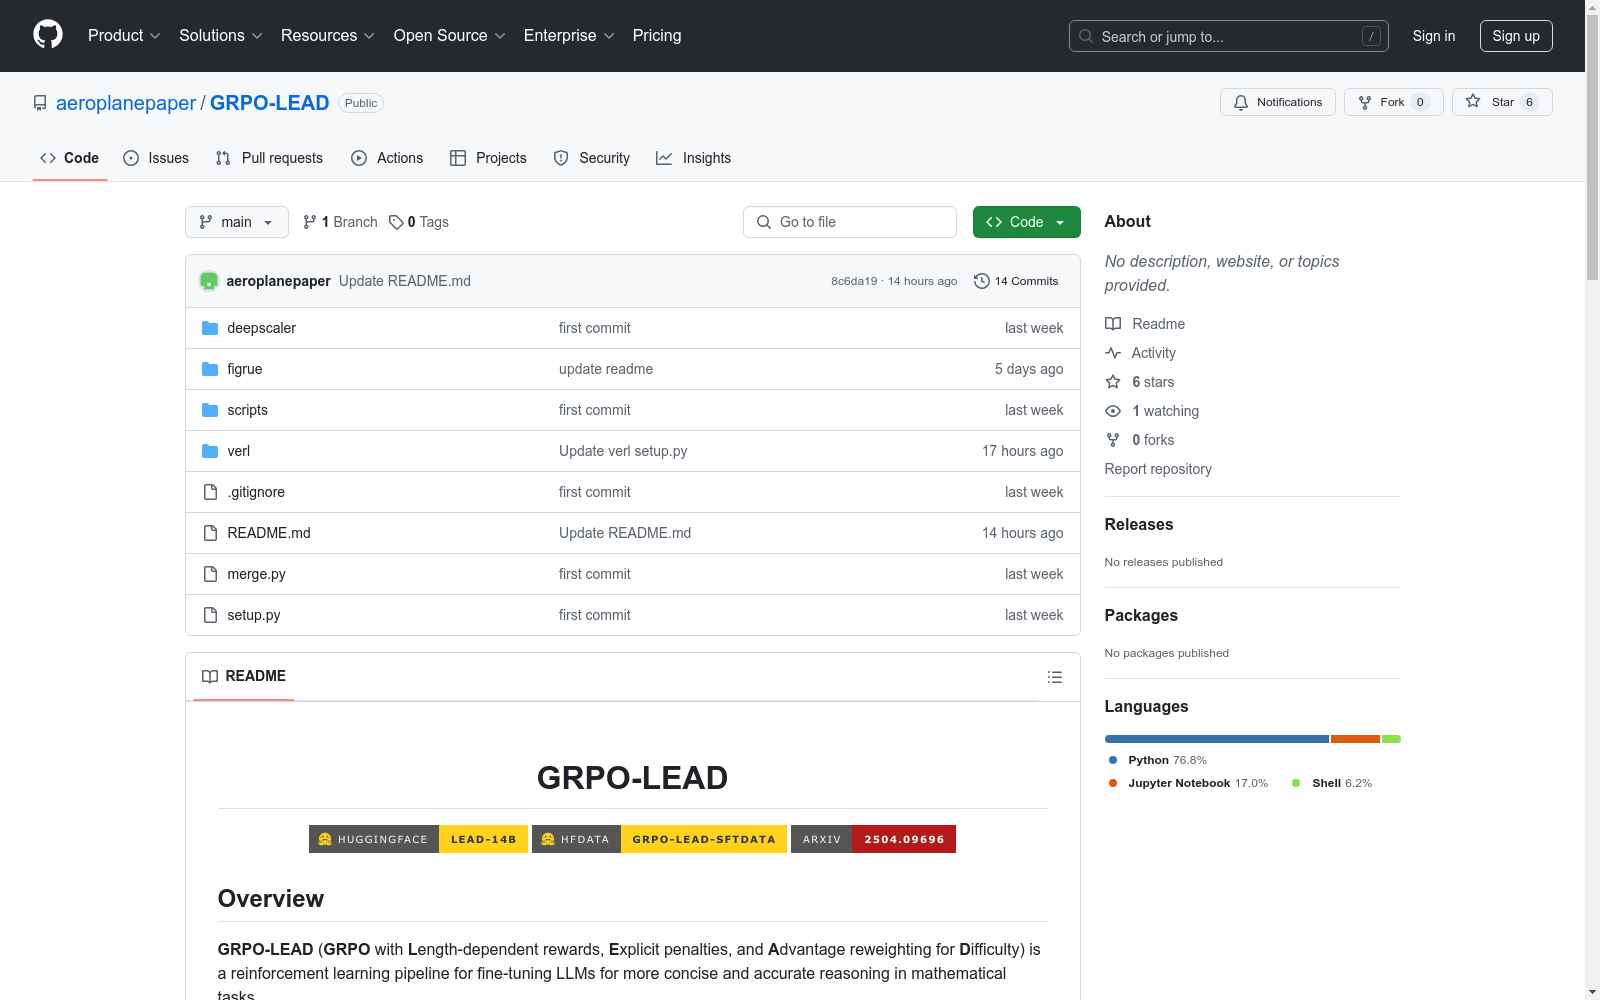1600x1000 pixels.
Task: Expand the Open Source menu
Action: (x=450, y=35)
